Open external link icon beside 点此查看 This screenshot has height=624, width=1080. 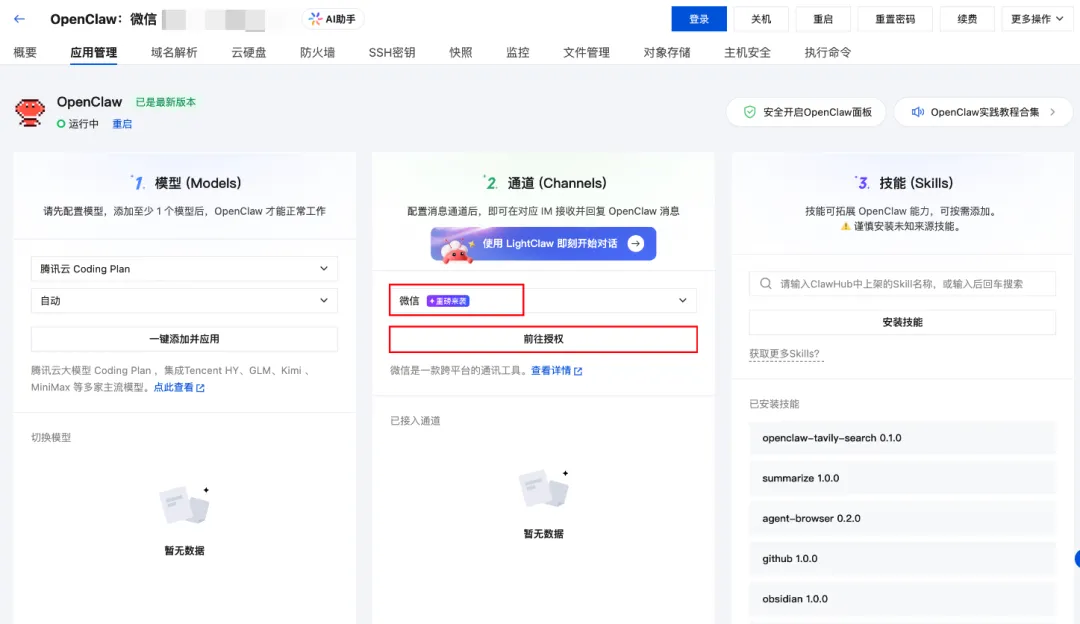click(x=200, y=388)
